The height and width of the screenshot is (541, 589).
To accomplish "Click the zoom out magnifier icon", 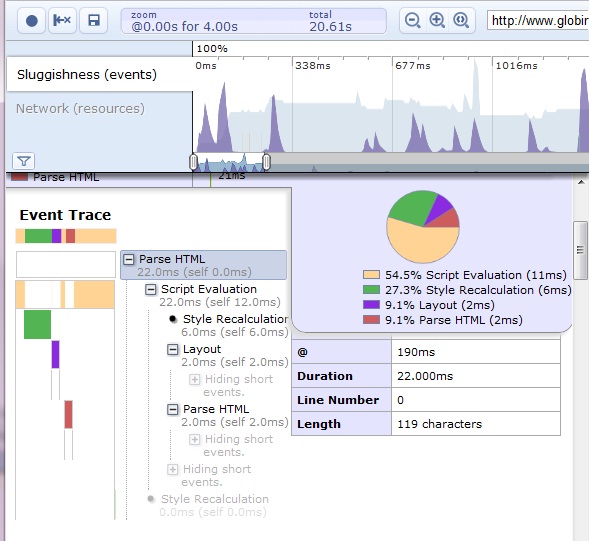I will pos(413,20).
